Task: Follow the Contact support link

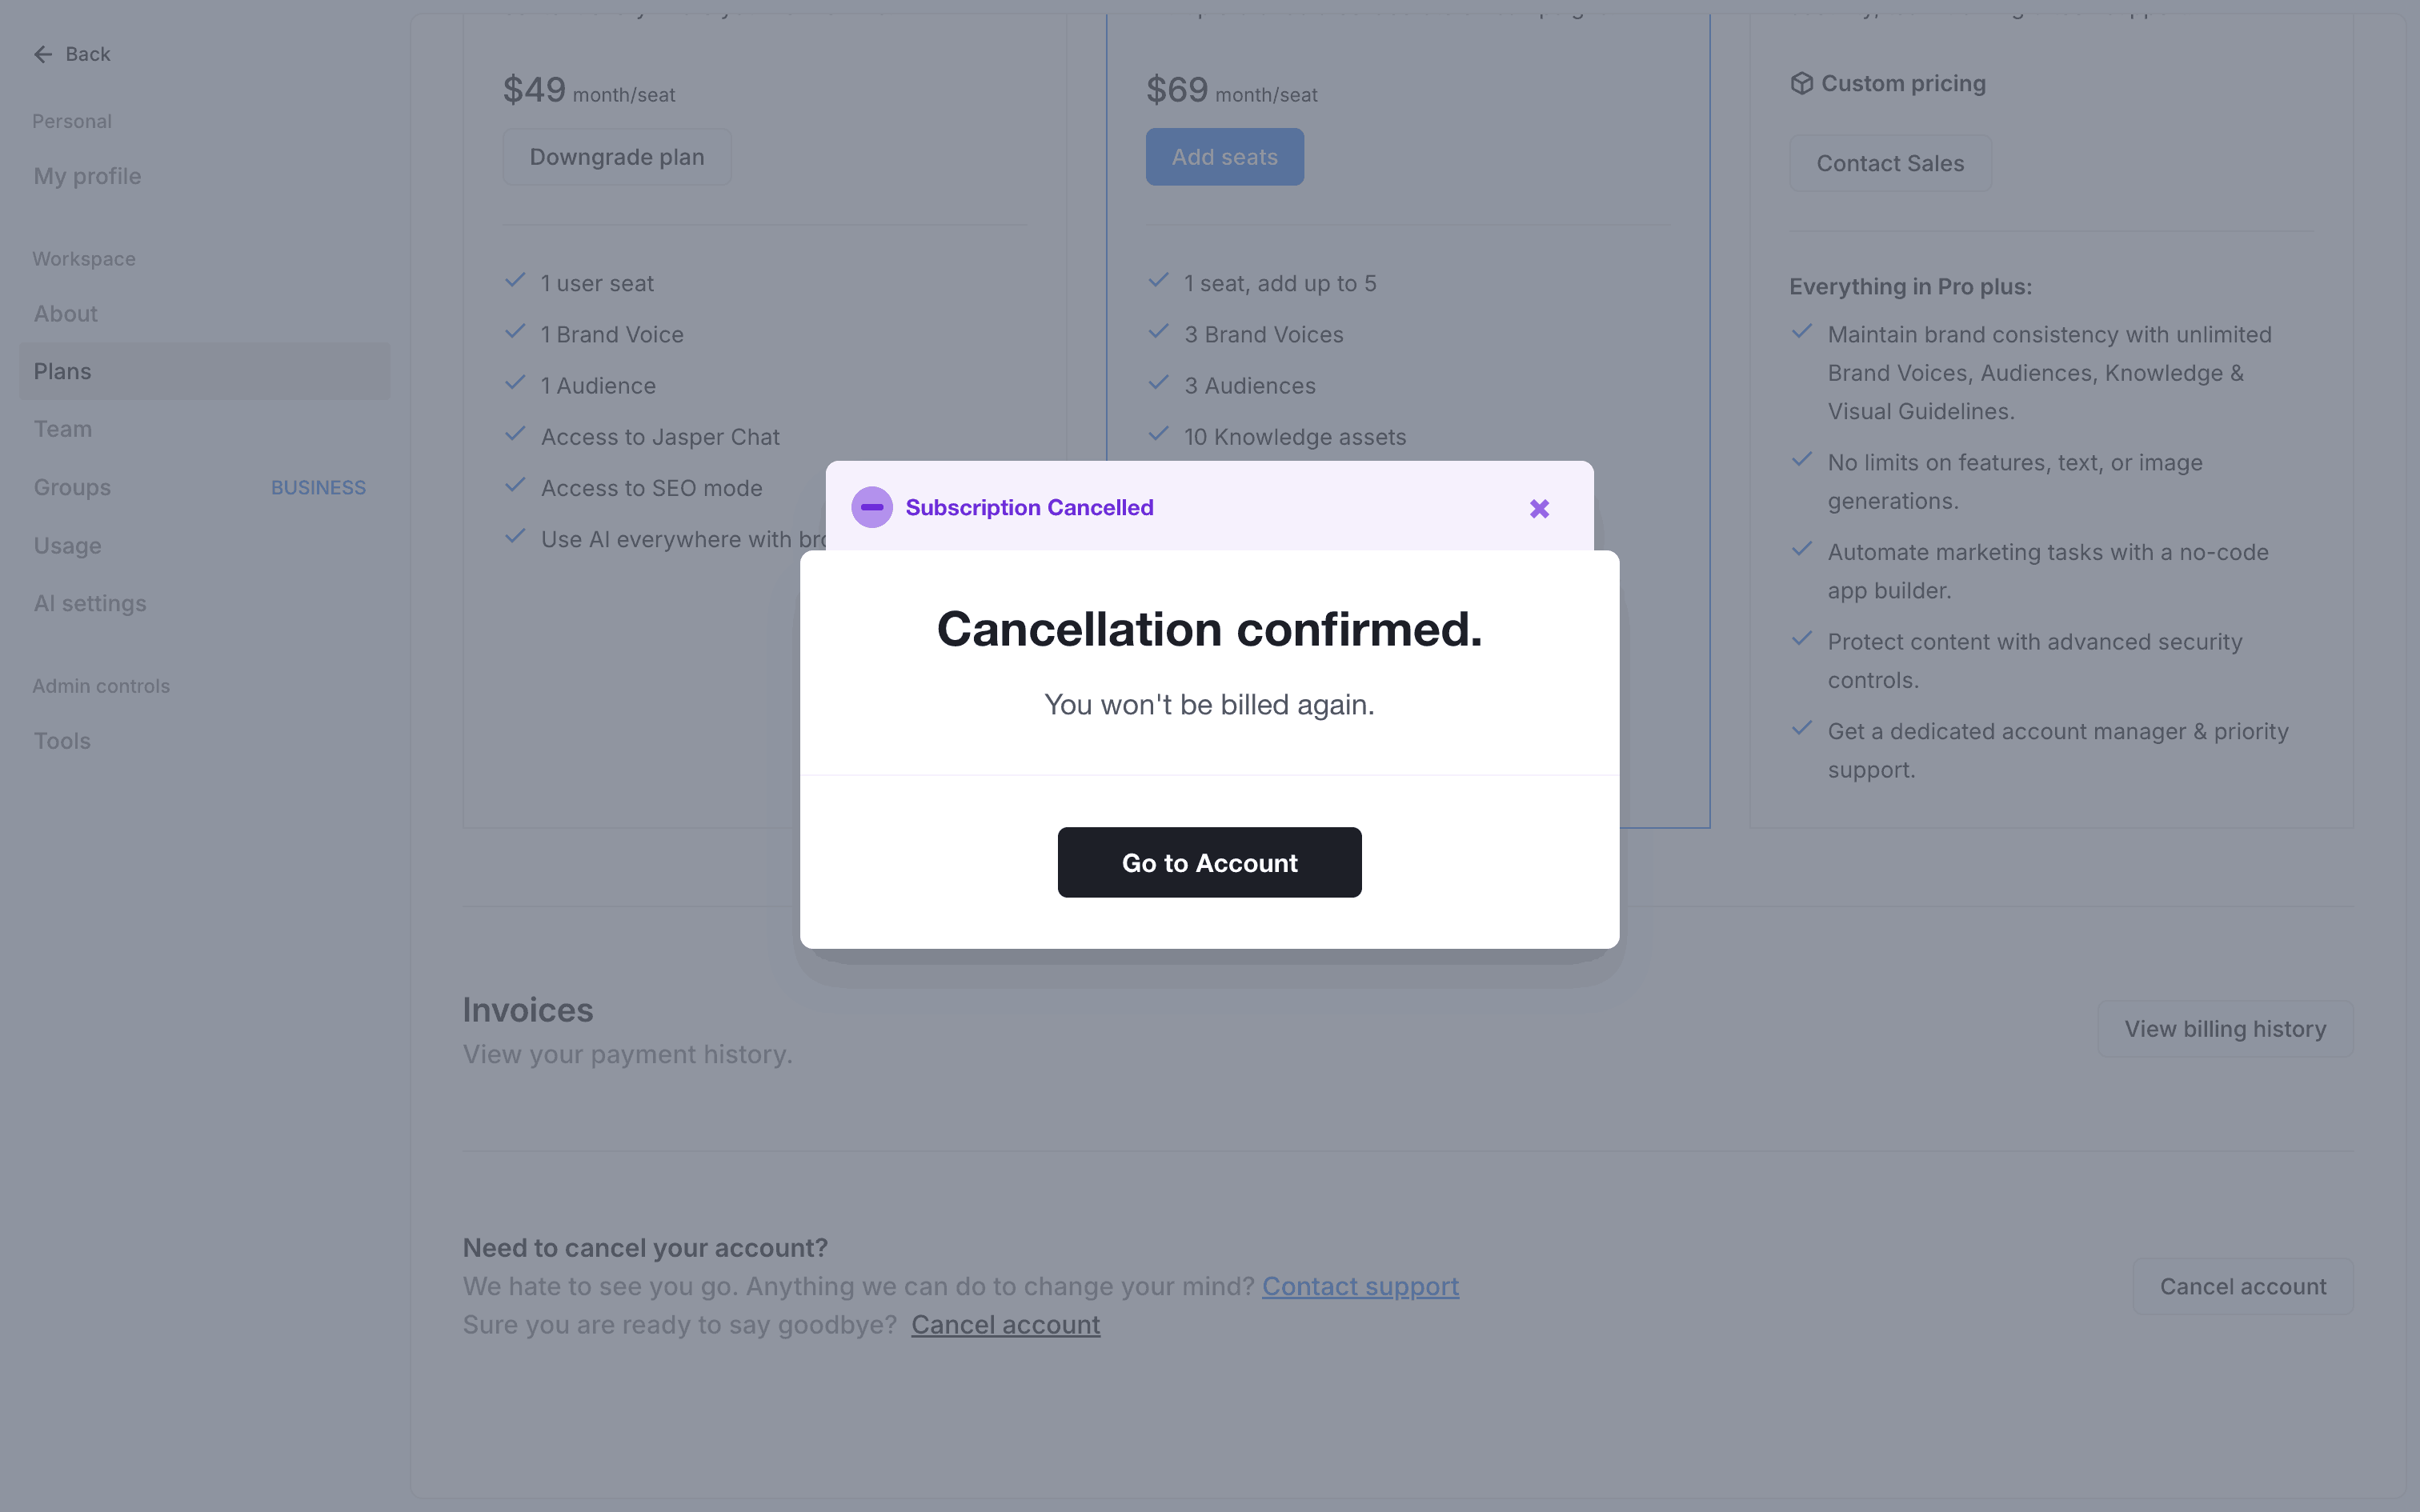Action: click(x=1360, y=1286)
